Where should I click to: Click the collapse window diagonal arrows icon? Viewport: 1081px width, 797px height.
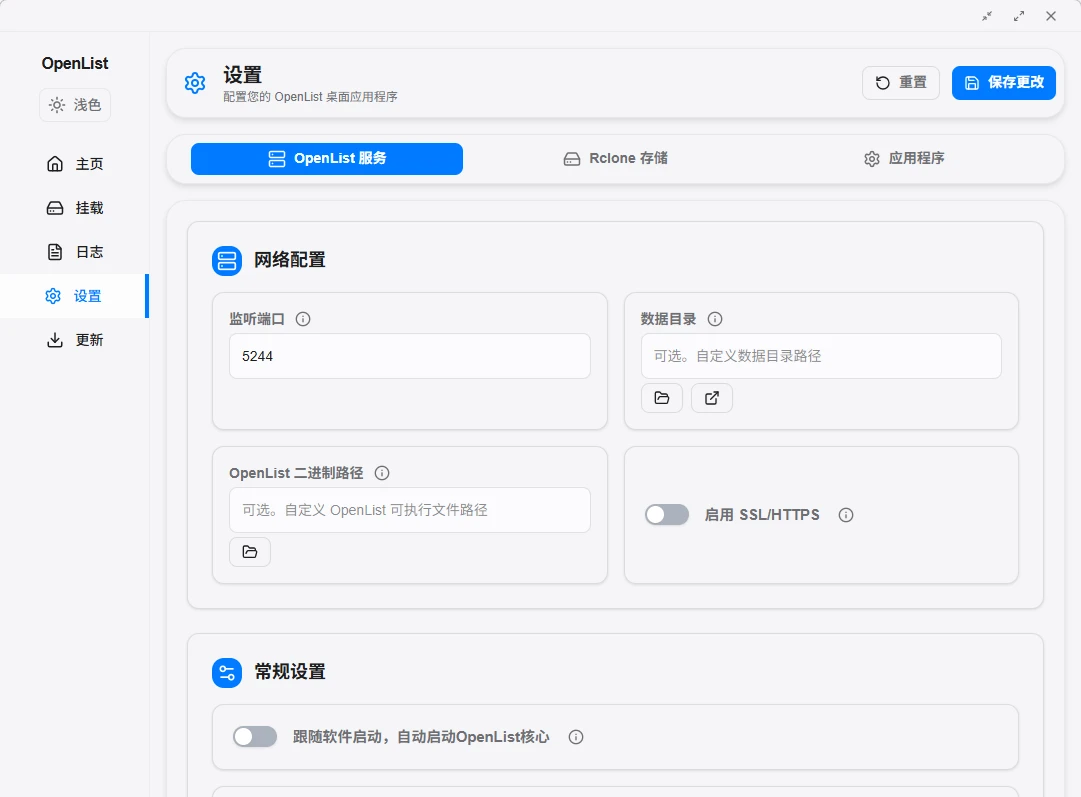point(987,16)
